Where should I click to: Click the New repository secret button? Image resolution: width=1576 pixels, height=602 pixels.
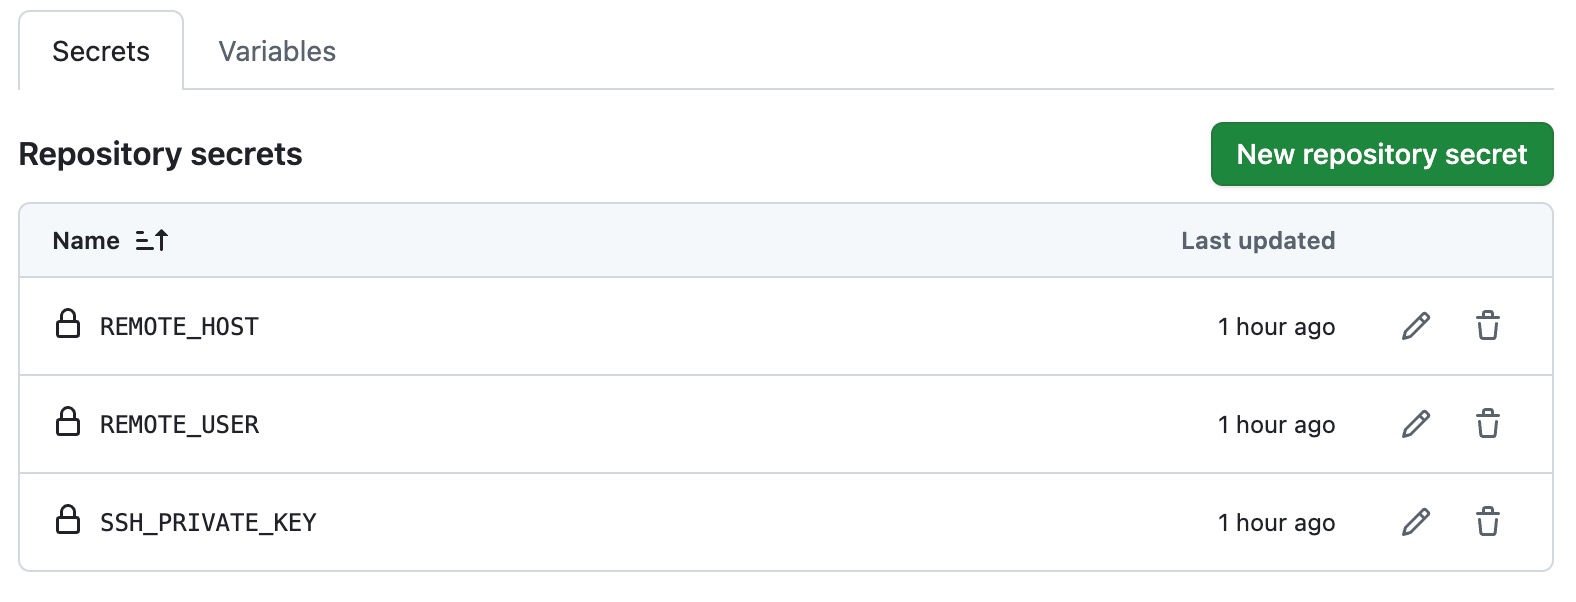click(1382, 154)
